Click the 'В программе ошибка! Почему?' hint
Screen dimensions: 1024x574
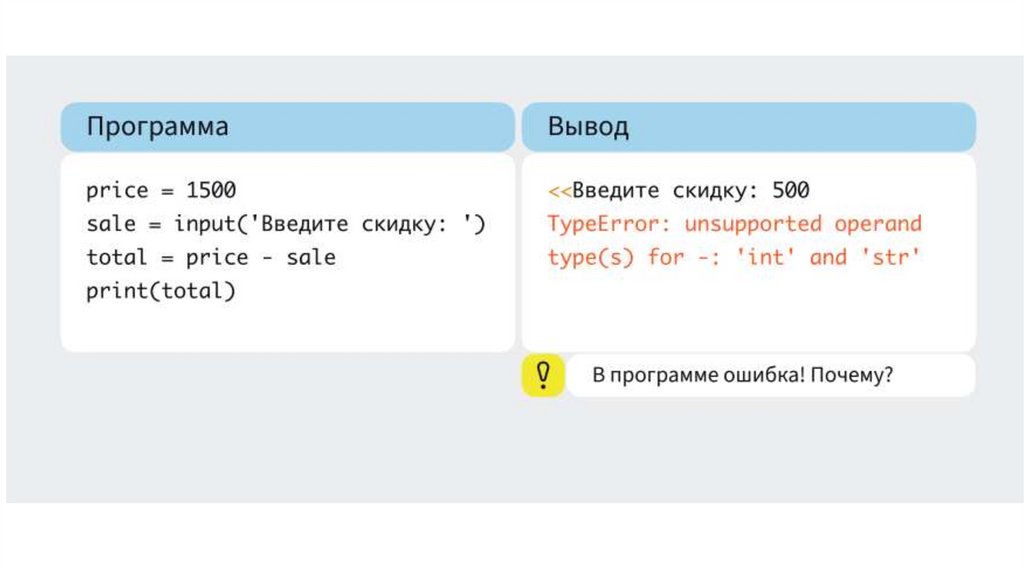pyautogui.click(x=743, y=376)
